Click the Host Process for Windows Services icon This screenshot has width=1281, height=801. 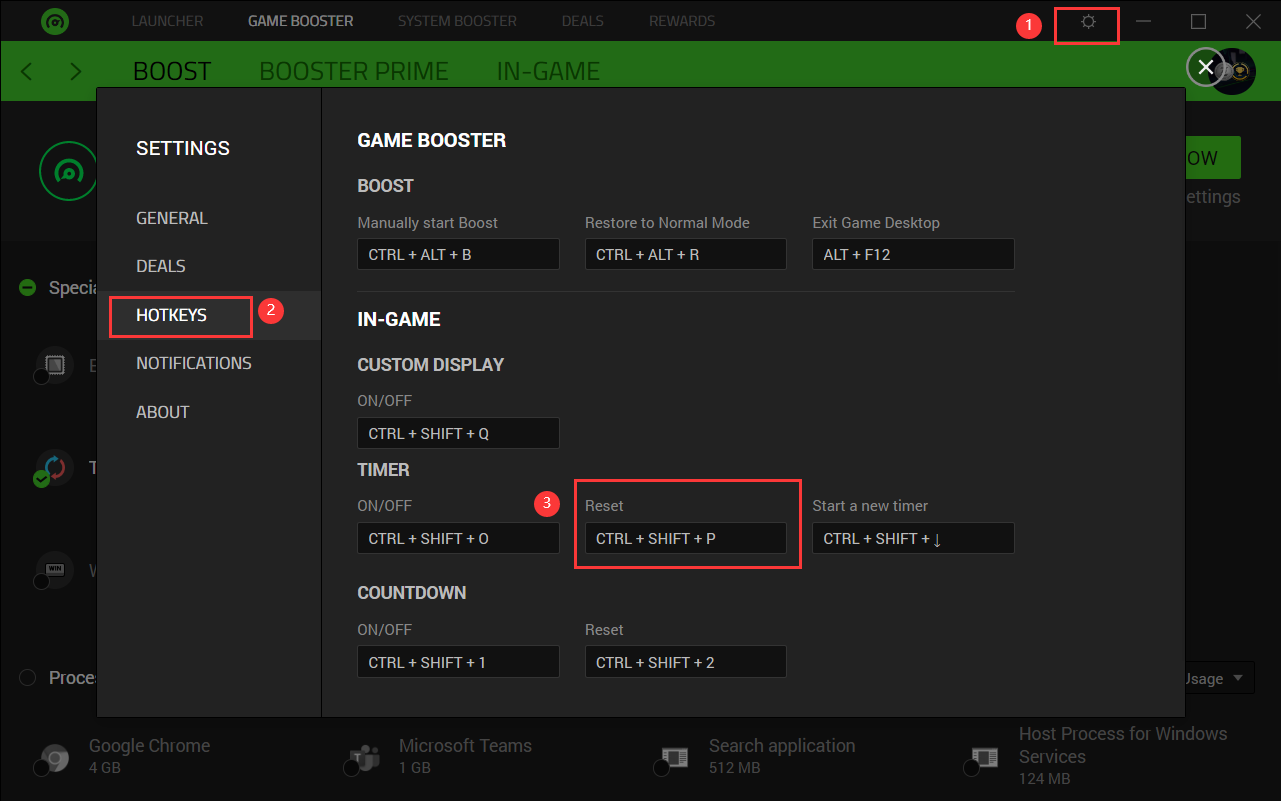(984, 757)
